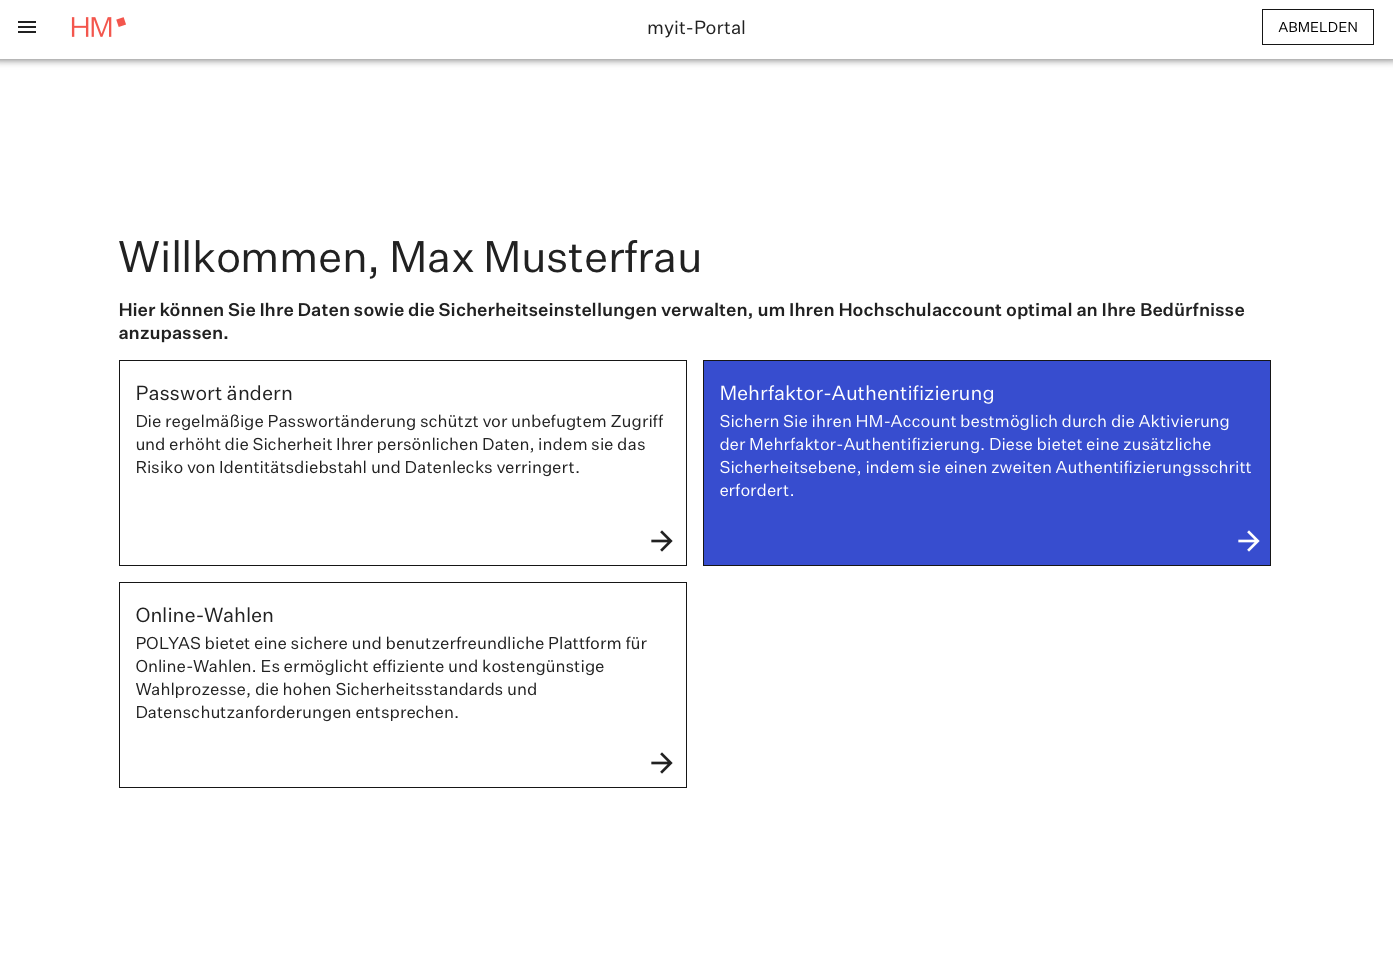Screen dimensions: 1393x954
Task: Click the red HM logo
Action: click(91, 28)
